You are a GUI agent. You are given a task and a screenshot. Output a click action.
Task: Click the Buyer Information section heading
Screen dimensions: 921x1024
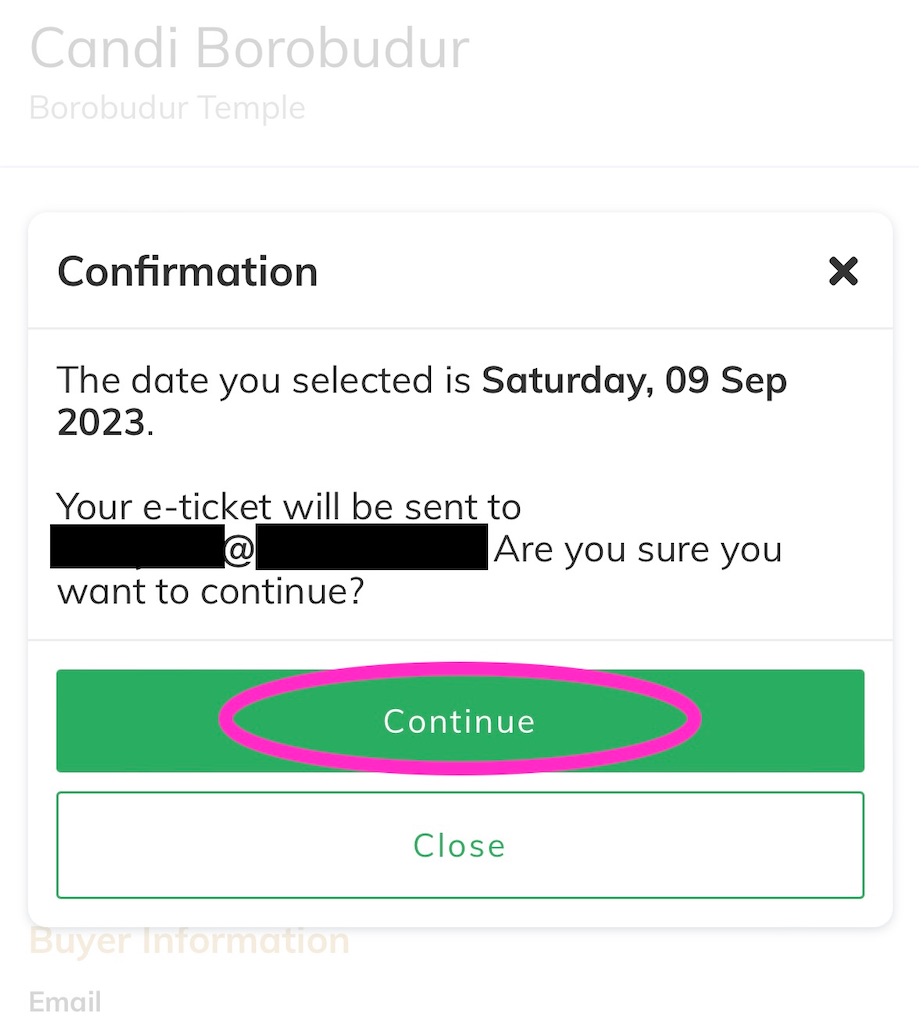point(189,941)
